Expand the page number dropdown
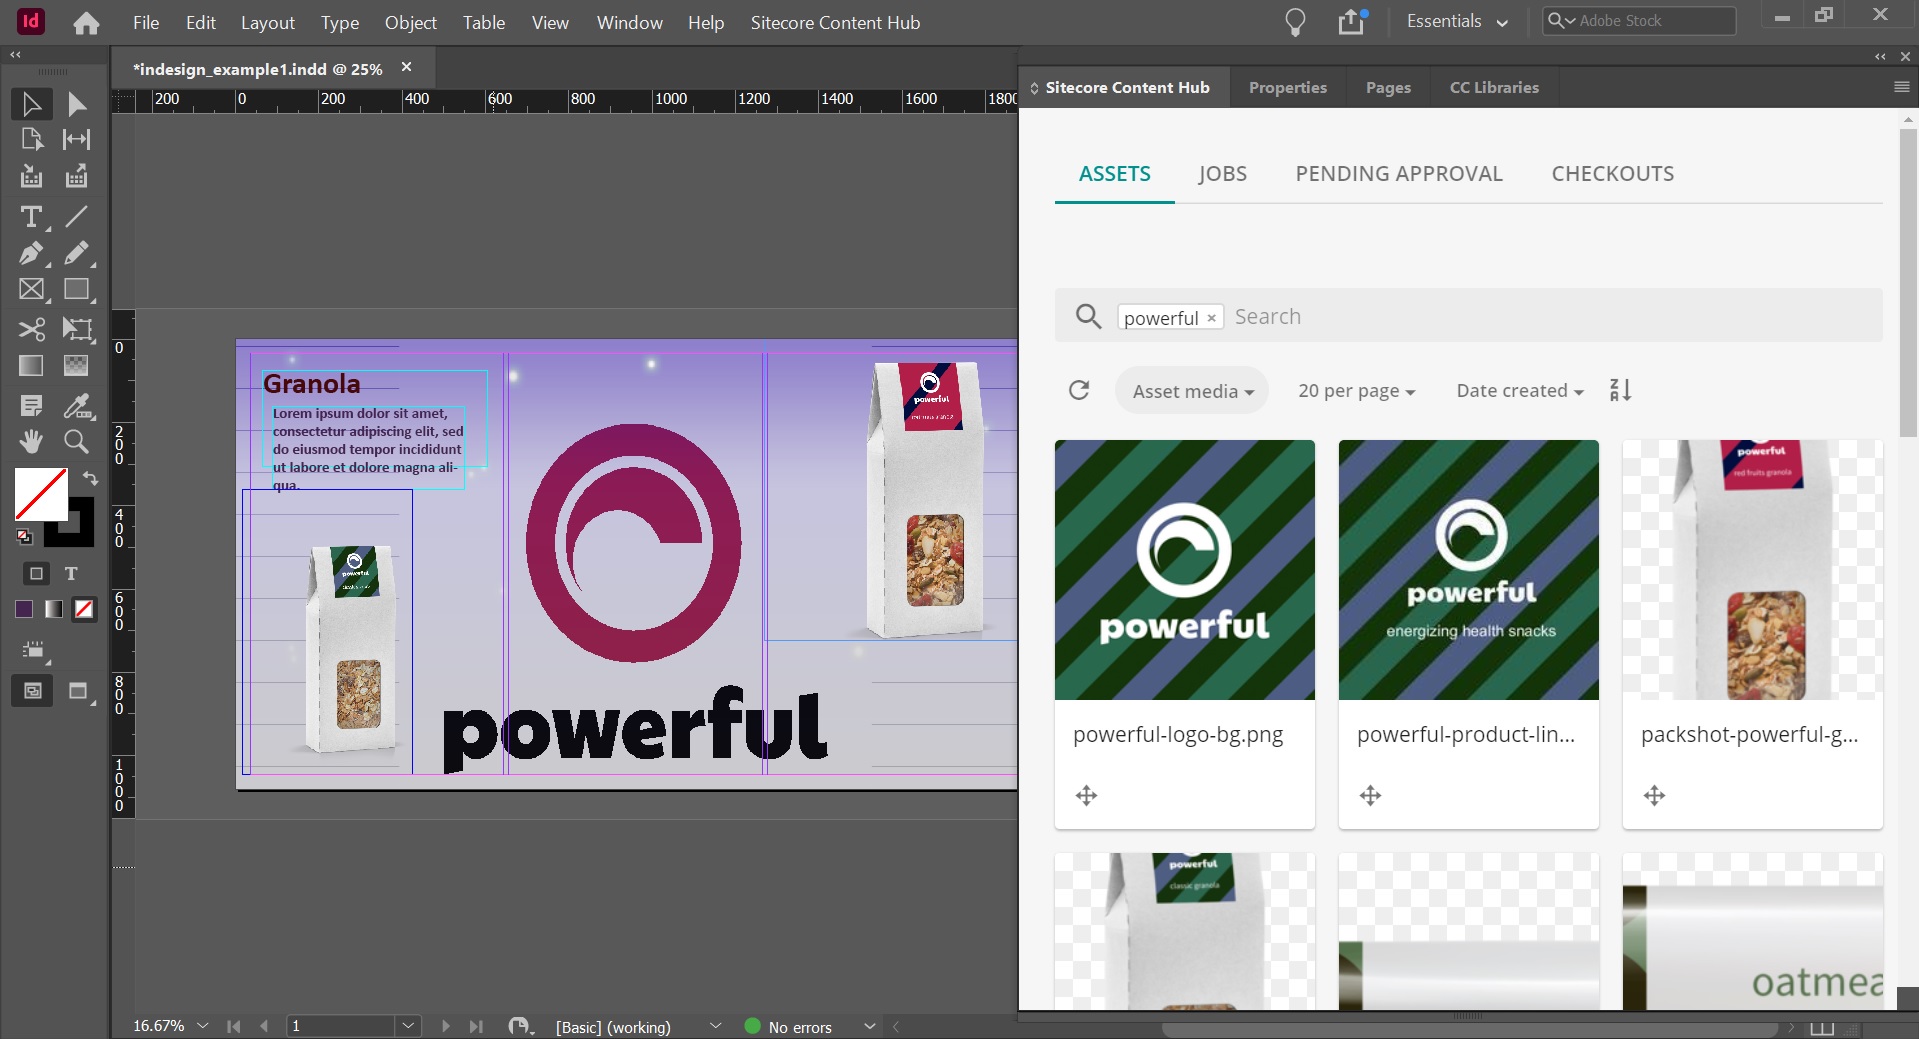This screenshot has height=1039, width=1919. (x=408, y=1025)
